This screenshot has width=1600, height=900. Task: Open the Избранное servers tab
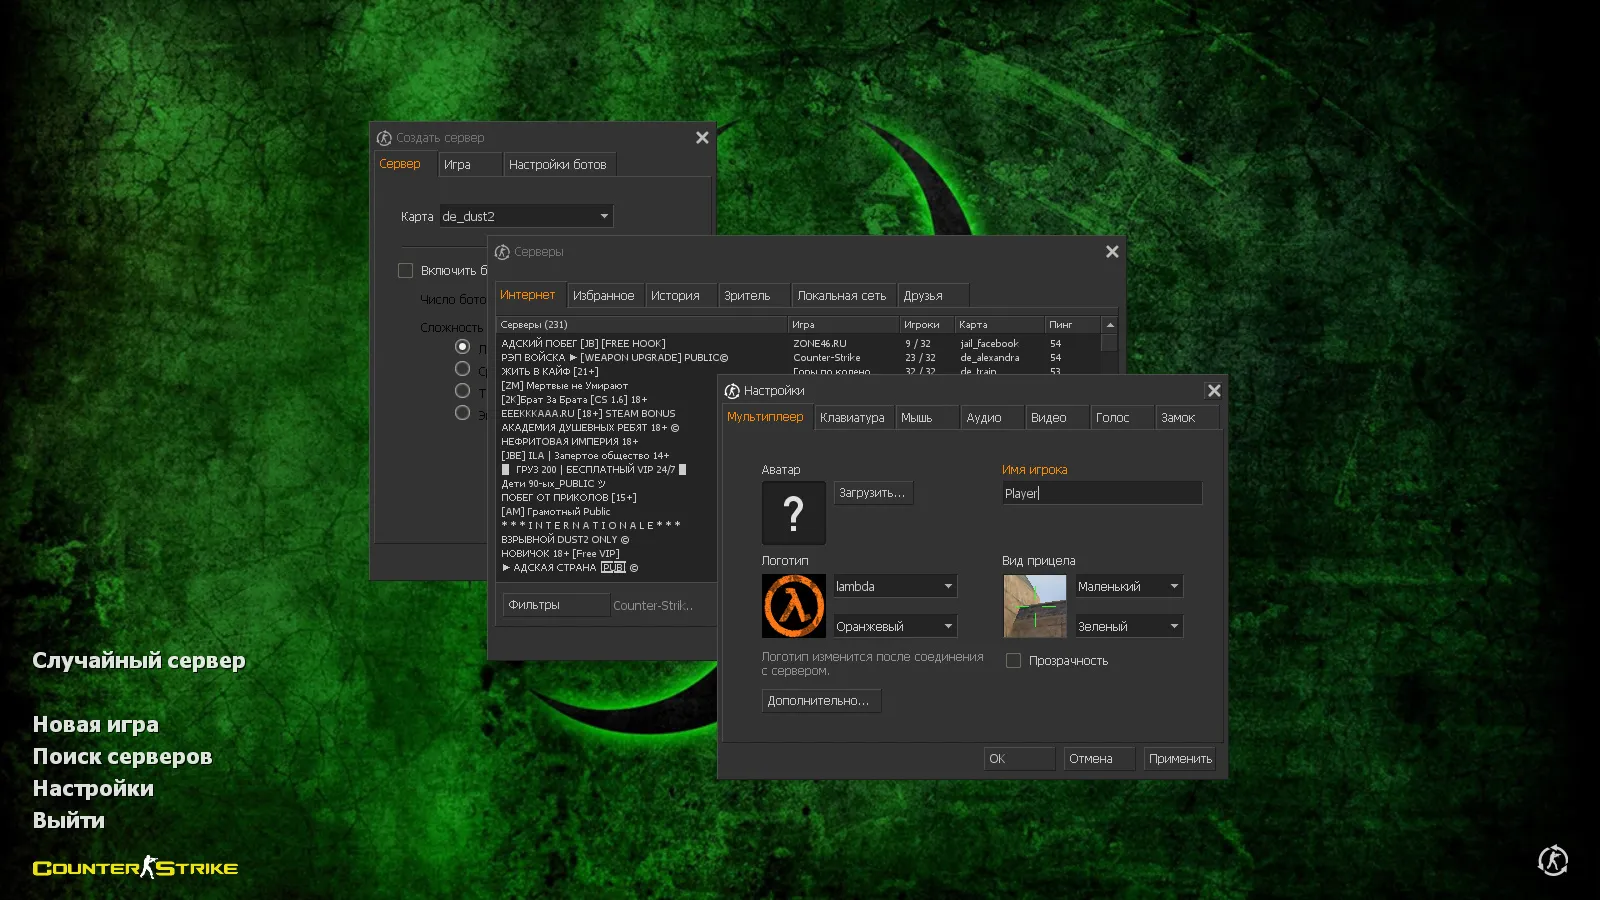[603, 296]
